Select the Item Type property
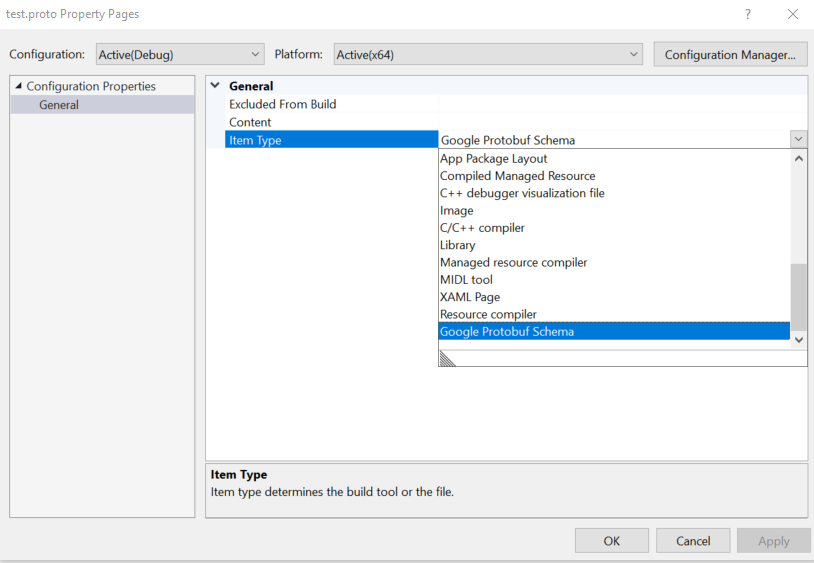814x563 pixels. 331,140
